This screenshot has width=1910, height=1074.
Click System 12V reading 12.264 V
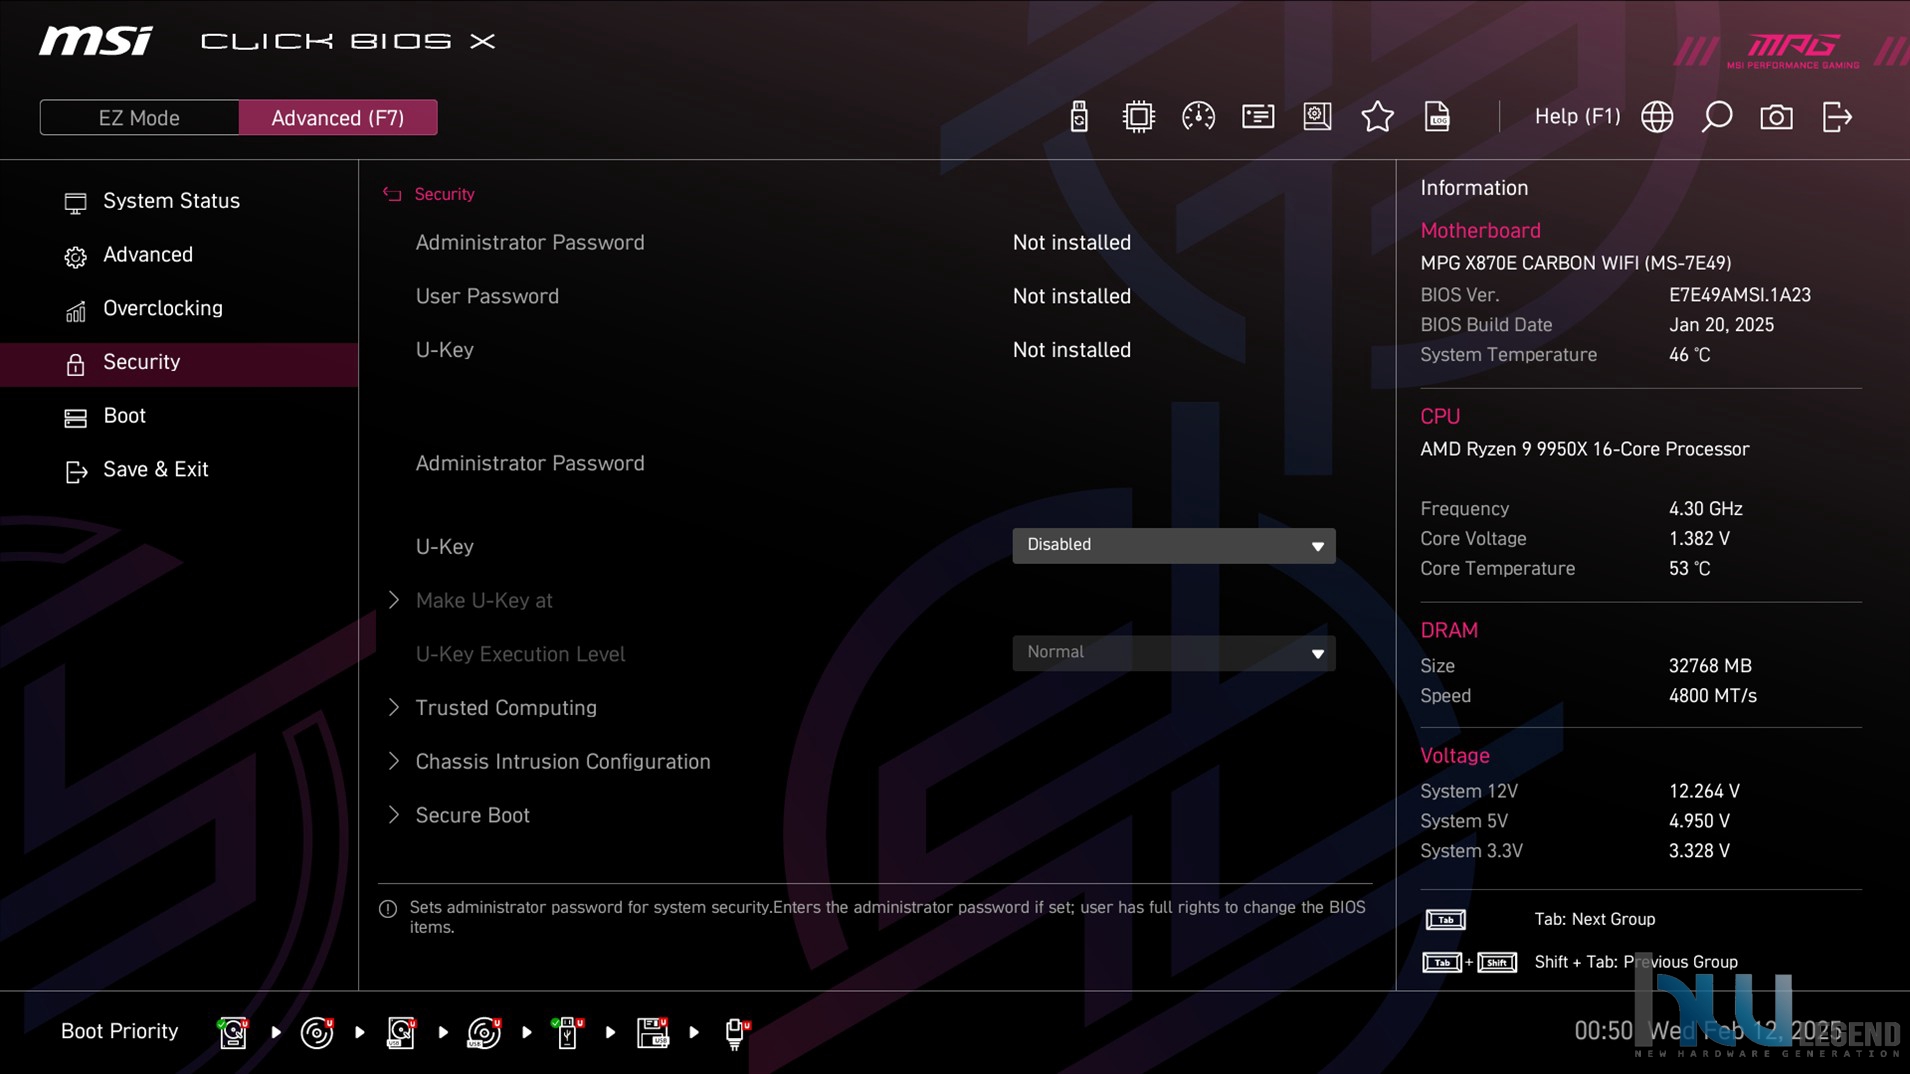[x=1704, y=791]
